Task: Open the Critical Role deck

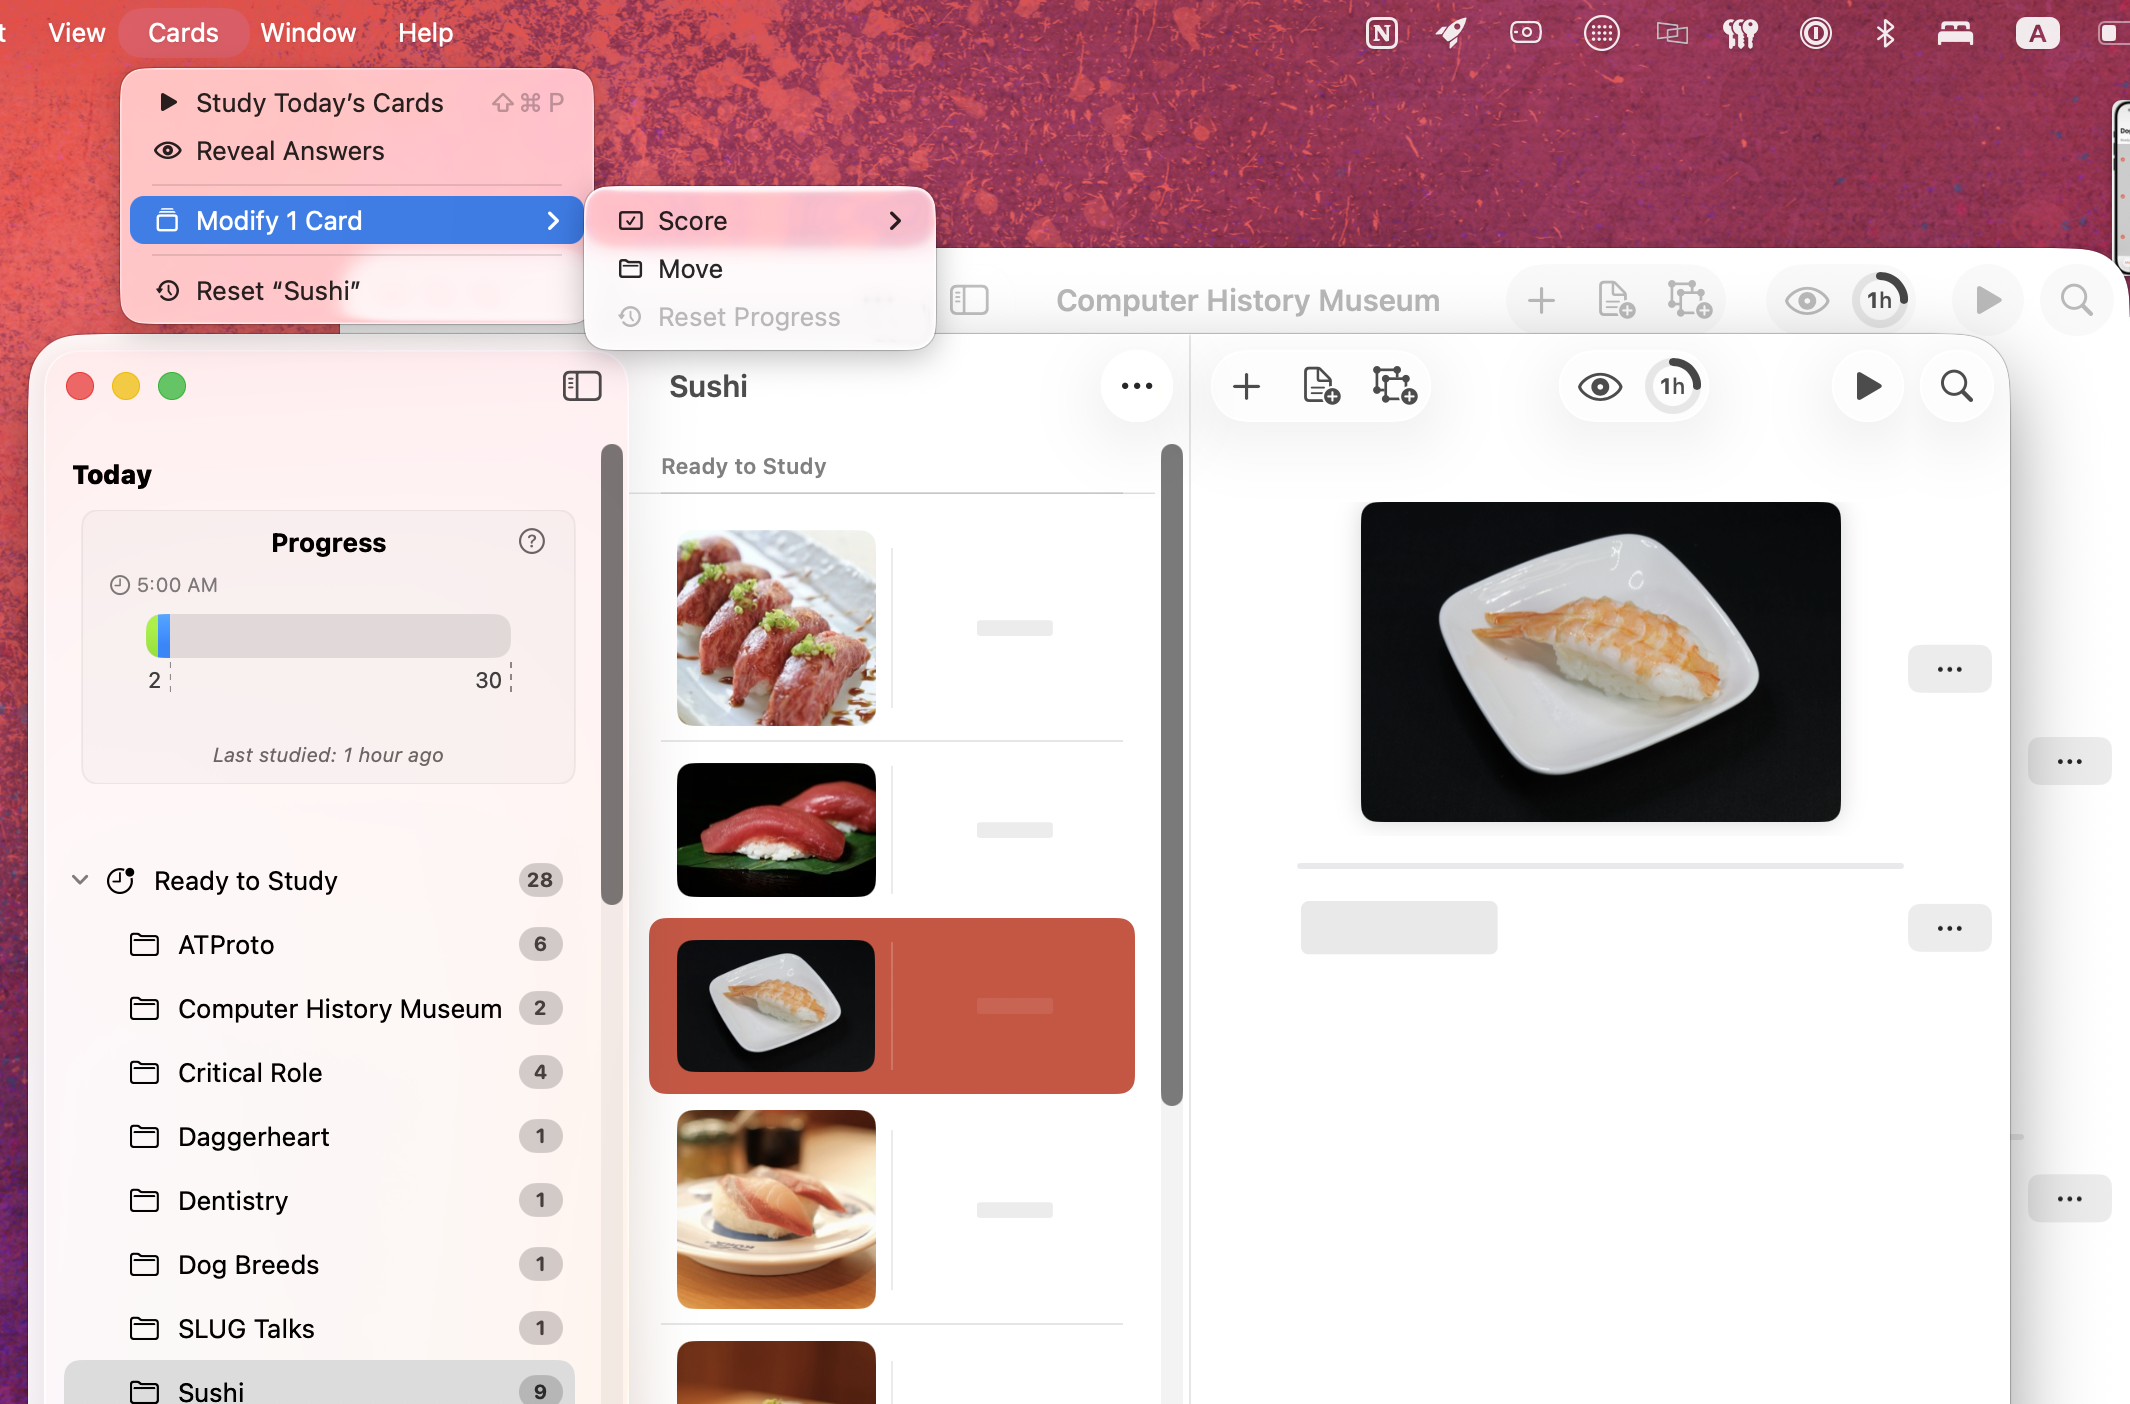Action: coord(250,1073)
